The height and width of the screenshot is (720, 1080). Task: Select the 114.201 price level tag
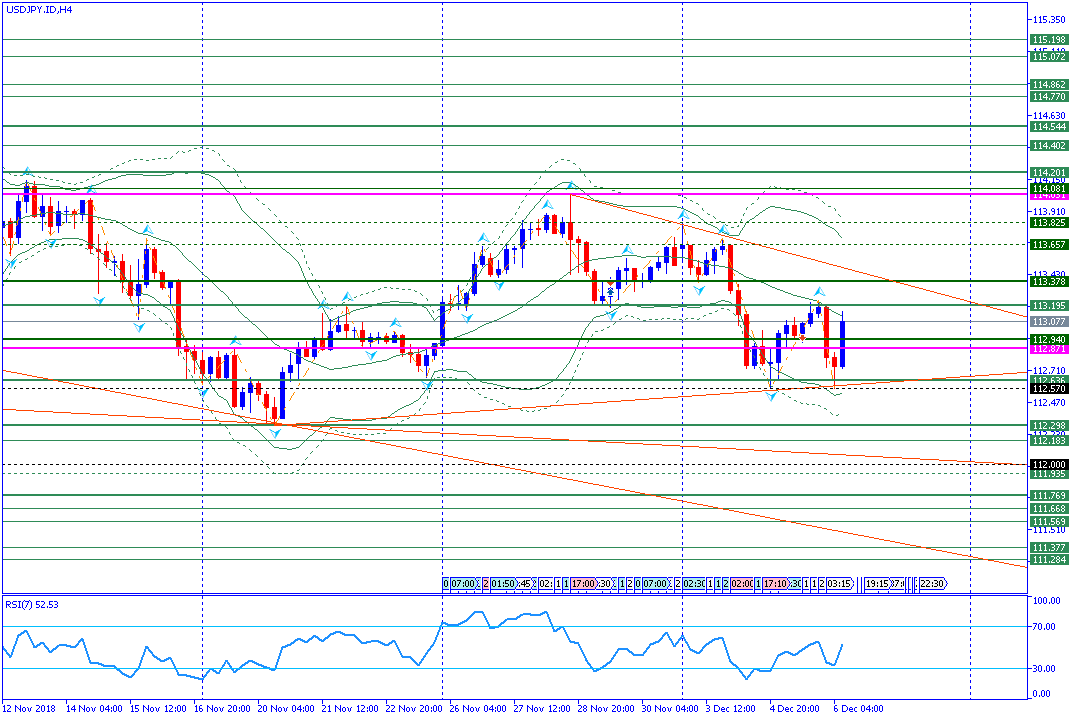tap(1049, 172)
